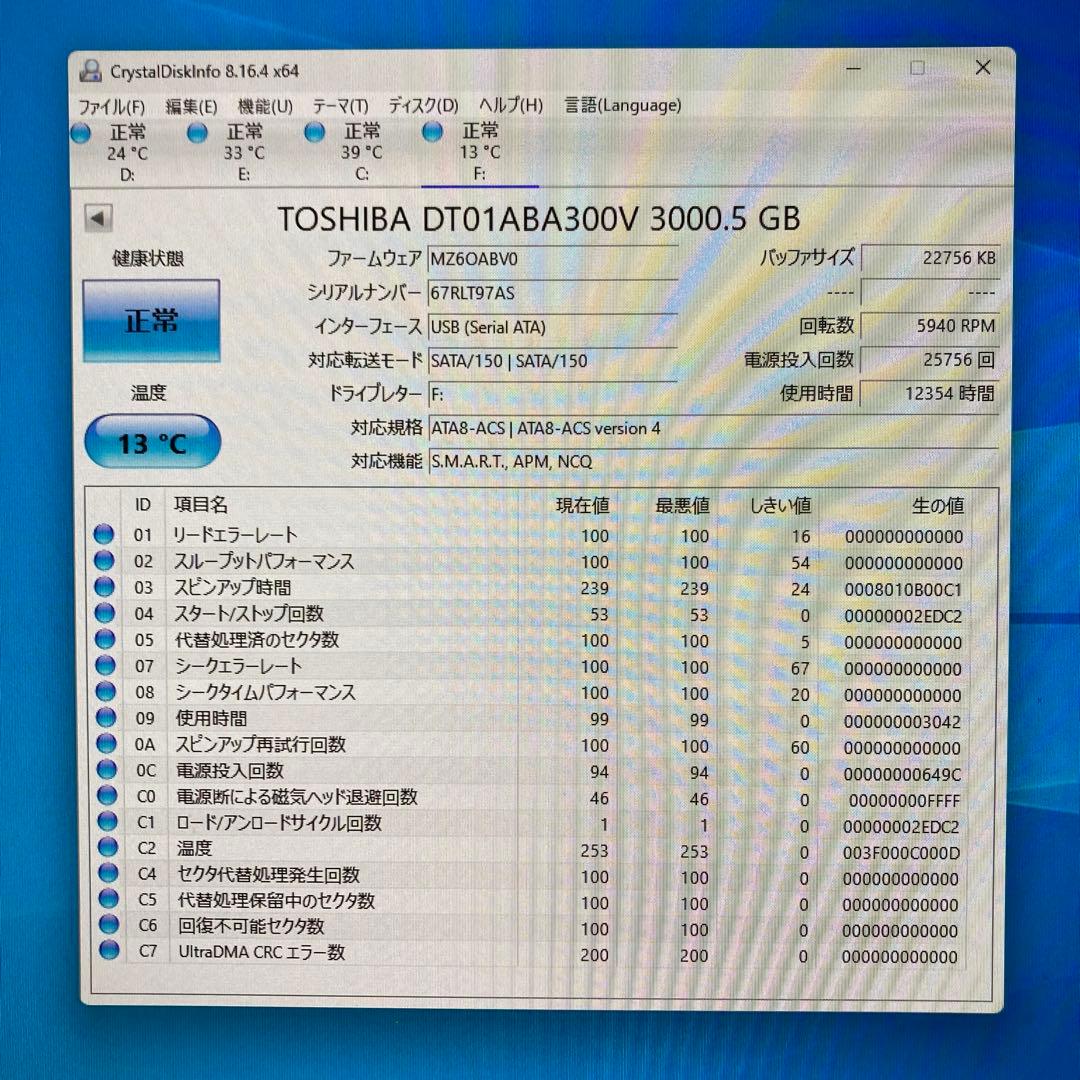
Task: Click status orb for row 07 seek error rate
Action: click(105, 665)
